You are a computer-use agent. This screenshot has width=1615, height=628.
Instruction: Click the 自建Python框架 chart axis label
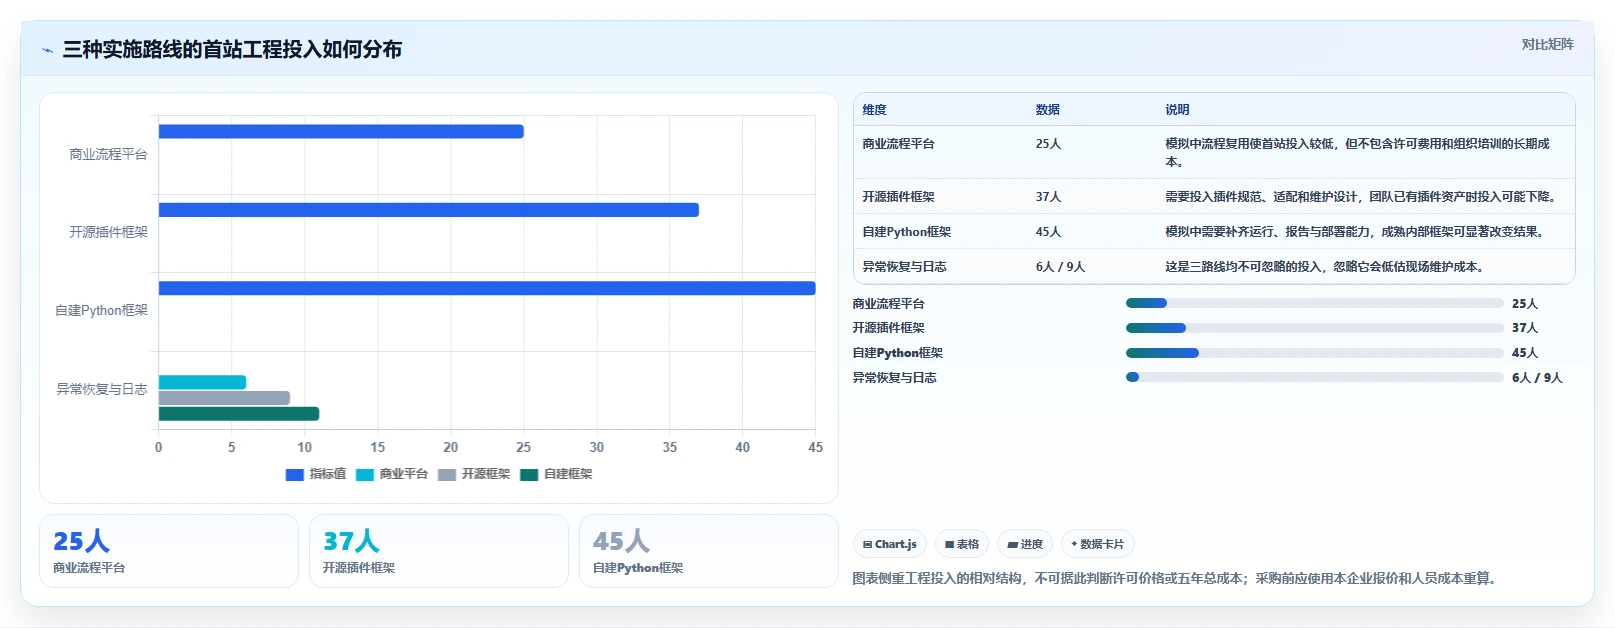pos(101,311)
